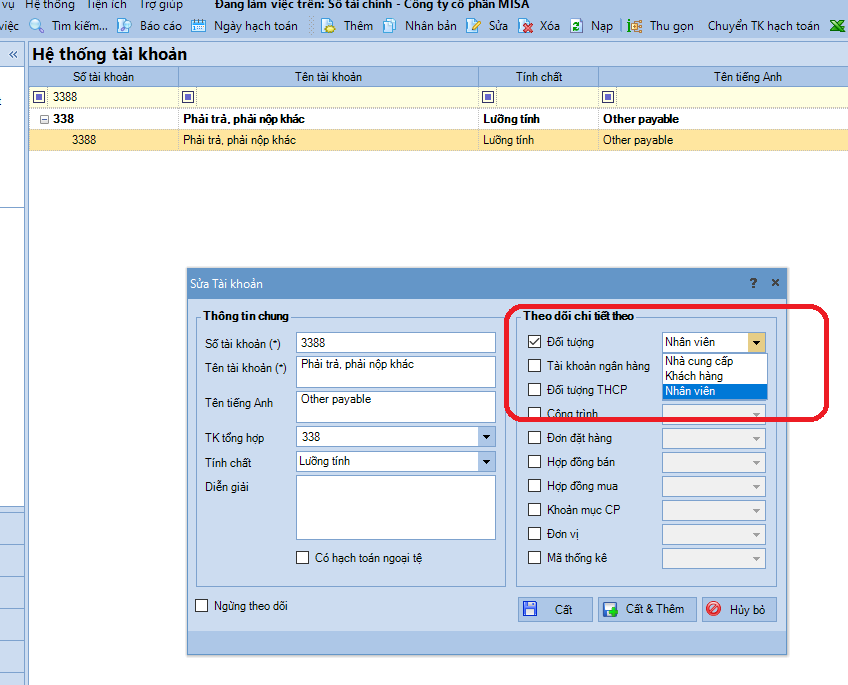848x685 pixels.
Task: Open the Hợp đồng mua dropdown
Action: click(x=756, y=487)
